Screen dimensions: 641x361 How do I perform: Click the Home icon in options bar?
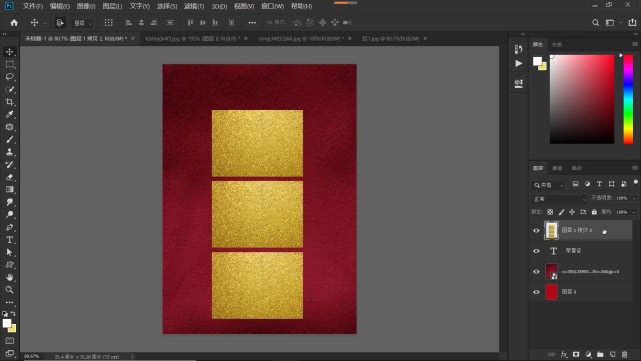(14, 23)
